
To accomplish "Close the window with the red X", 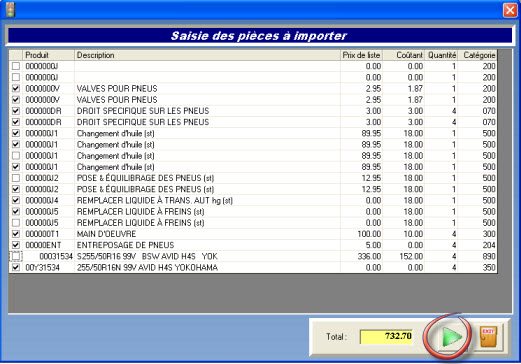I will point(510,10).
